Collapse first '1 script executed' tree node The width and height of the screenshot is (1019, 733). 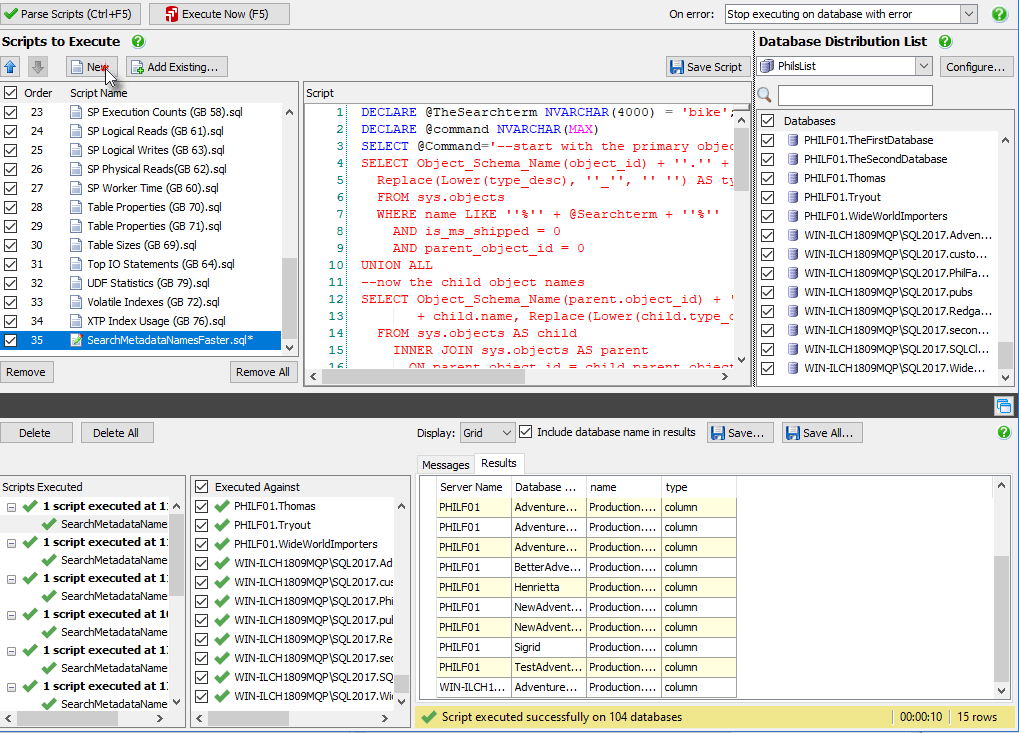(12, 507)
